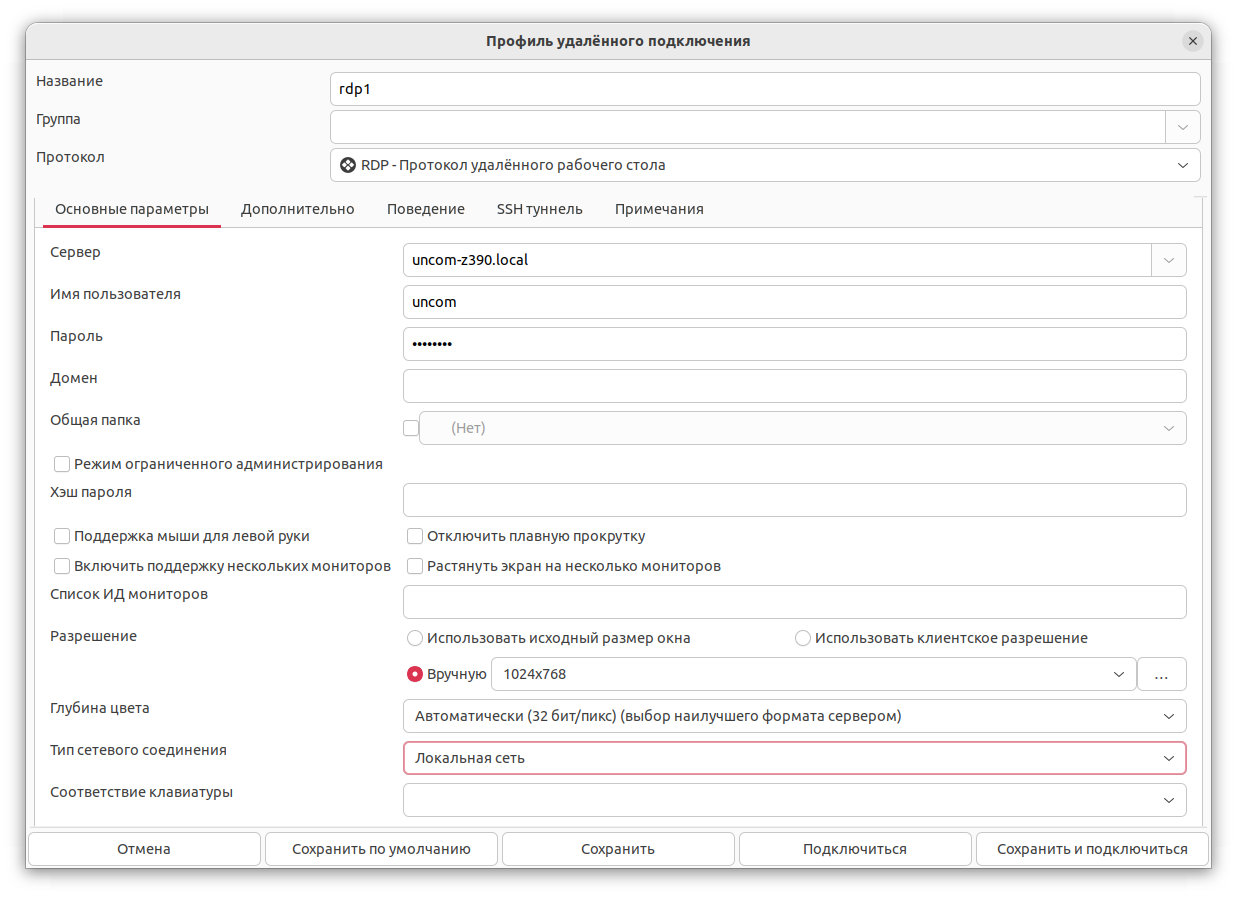Click the Сервер field with uncom-z390.local
This screenshot has width=1237, height=897.
(x=778, y=260)
